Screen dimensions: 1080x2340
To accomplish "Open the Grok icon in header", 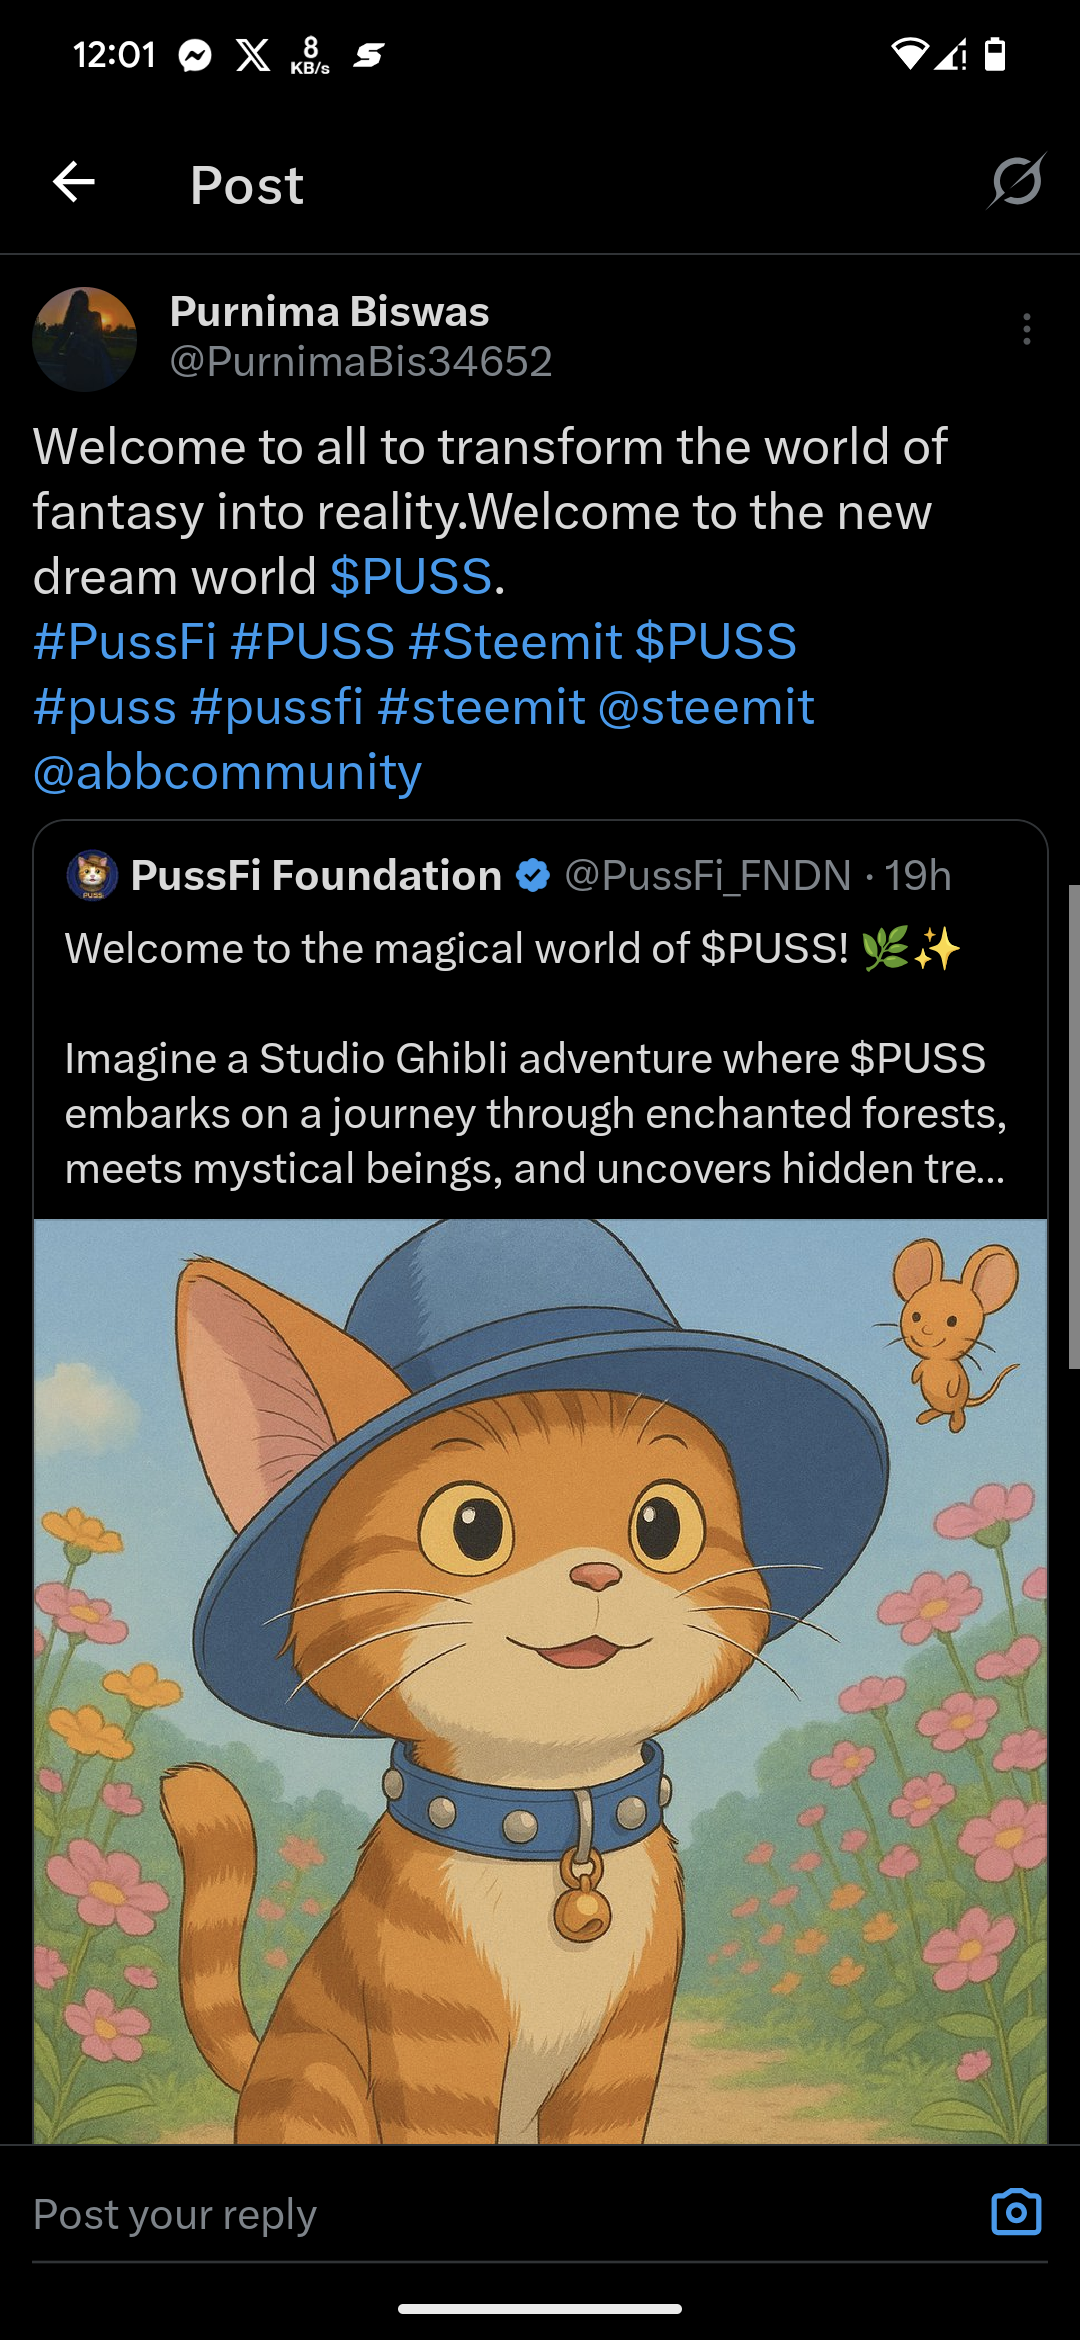I will pyautogui.click(x=1017, y=181).
